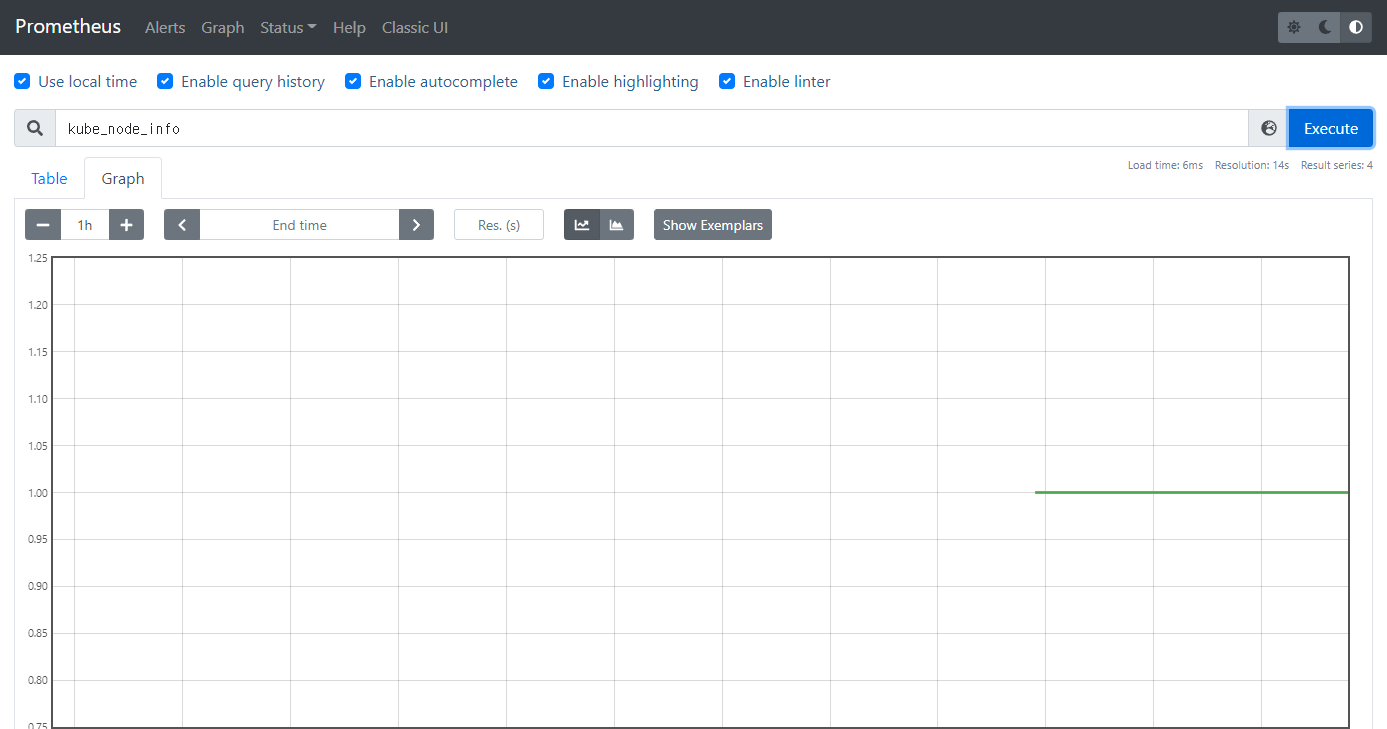Click the search magnifier icon beside the query
The width and height of the screenshot is (1387, 729).
(35, 128)
